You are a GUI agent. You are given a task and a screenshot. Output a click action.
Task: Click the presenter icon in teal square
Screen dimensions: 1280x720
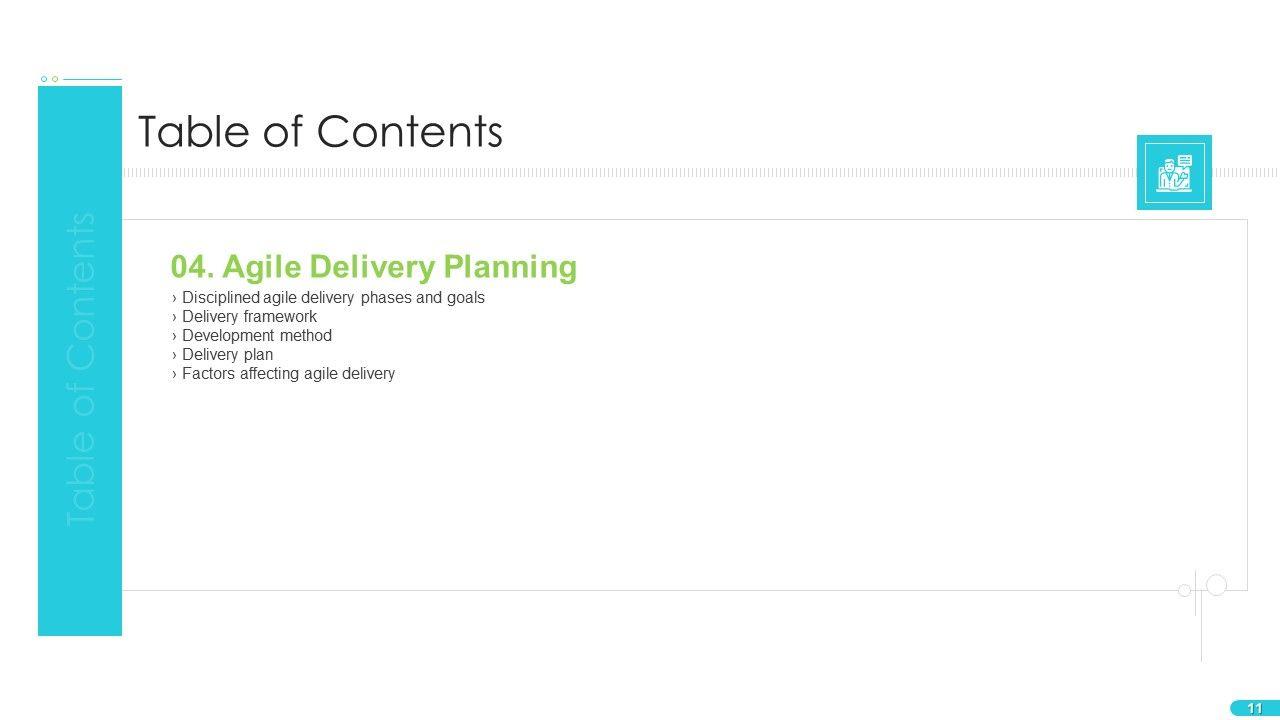click(x=1174, y=173)
